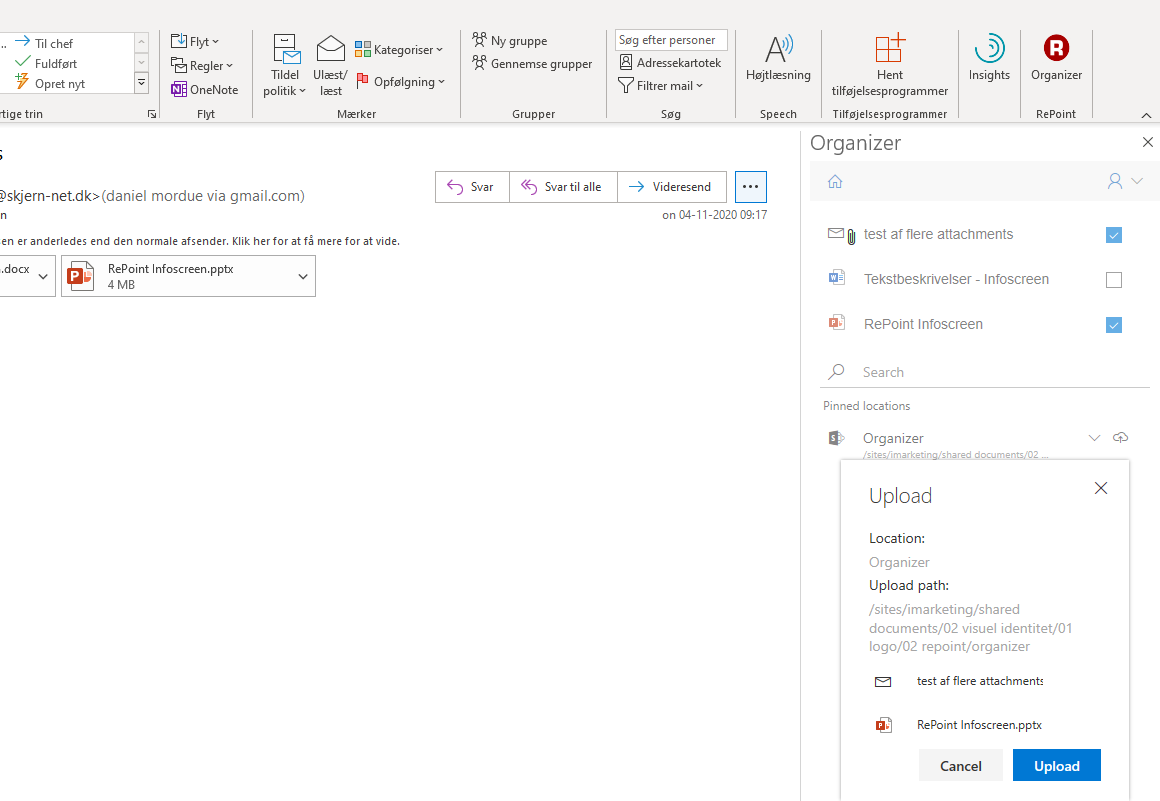Open Adressekartotek address book
The width and height of the screenshot is (1160, 801).
point(669,63)
